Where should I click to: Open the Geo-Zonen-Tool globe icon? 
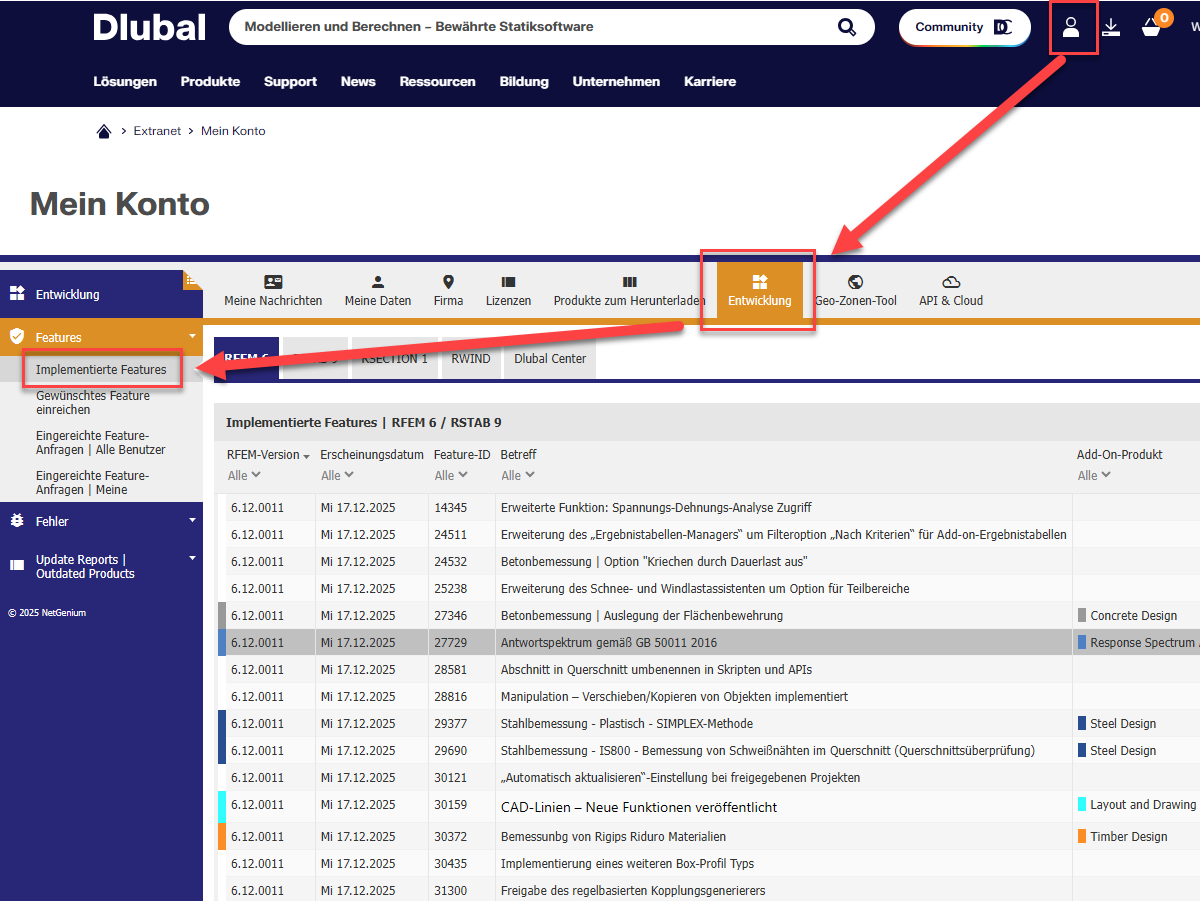click(856, 290)
